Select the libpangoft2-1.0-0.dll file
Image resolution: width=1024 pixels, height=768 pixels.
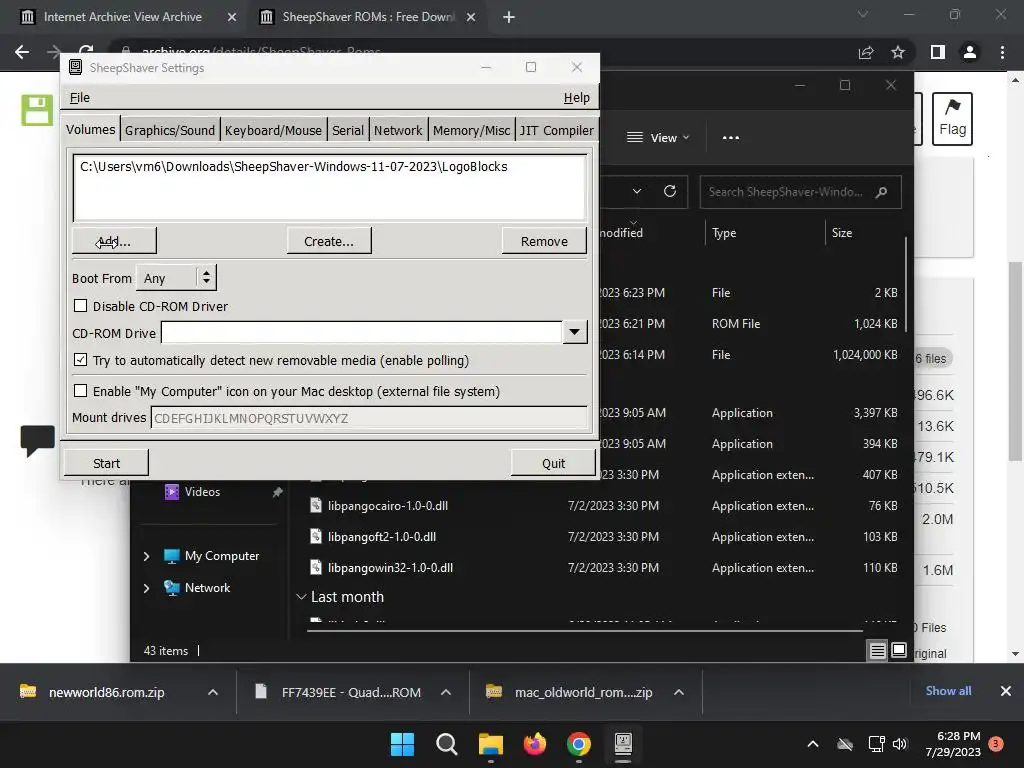point(382,537)
